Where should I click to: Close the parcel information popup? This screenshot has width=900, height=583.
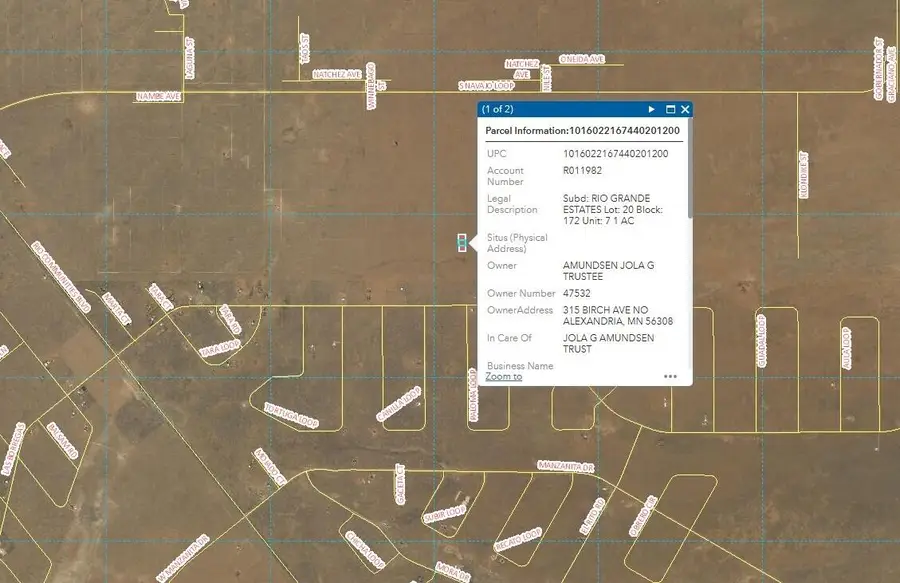[x=685, y=109]
